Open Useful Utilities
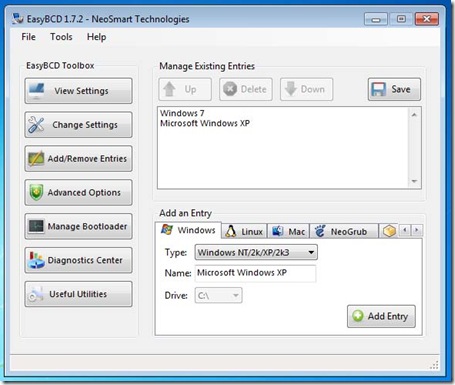 click(78, 294)
